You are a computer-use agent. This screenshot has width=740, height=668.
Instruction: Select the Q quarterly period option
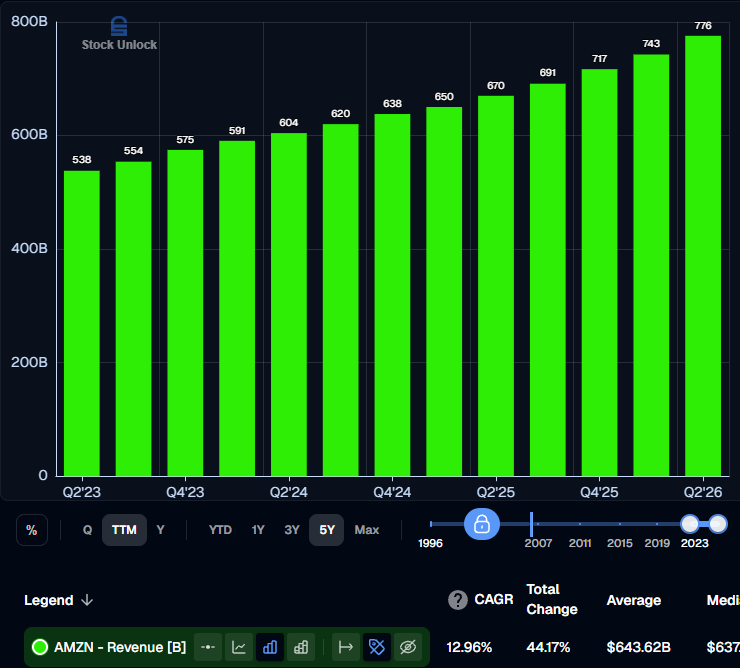click(87, 530)
